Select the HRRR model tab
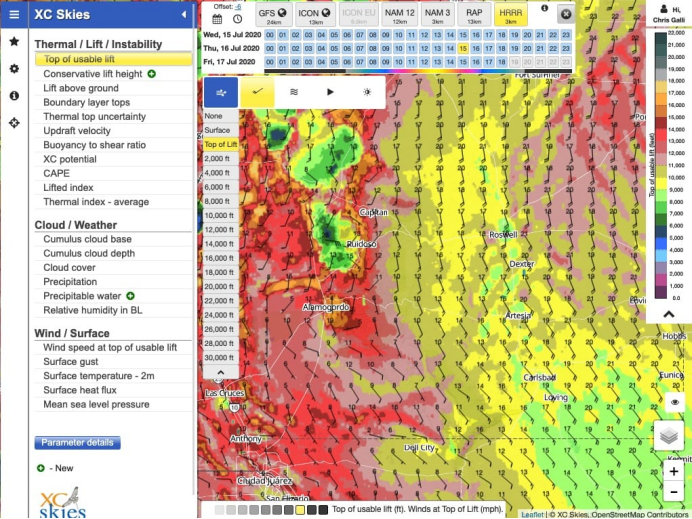This screenshot has width=692, height=519. pos(511,15)
